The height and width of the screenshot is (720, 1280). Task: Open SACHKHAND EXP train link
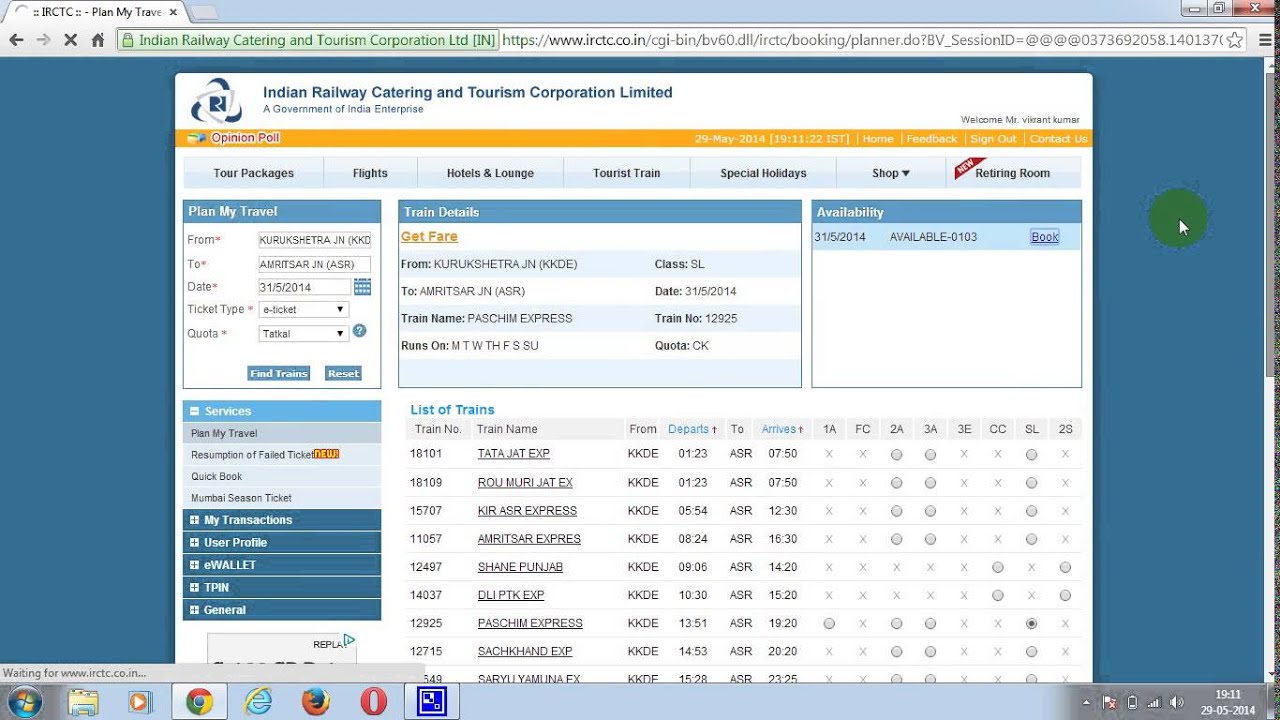525,651
